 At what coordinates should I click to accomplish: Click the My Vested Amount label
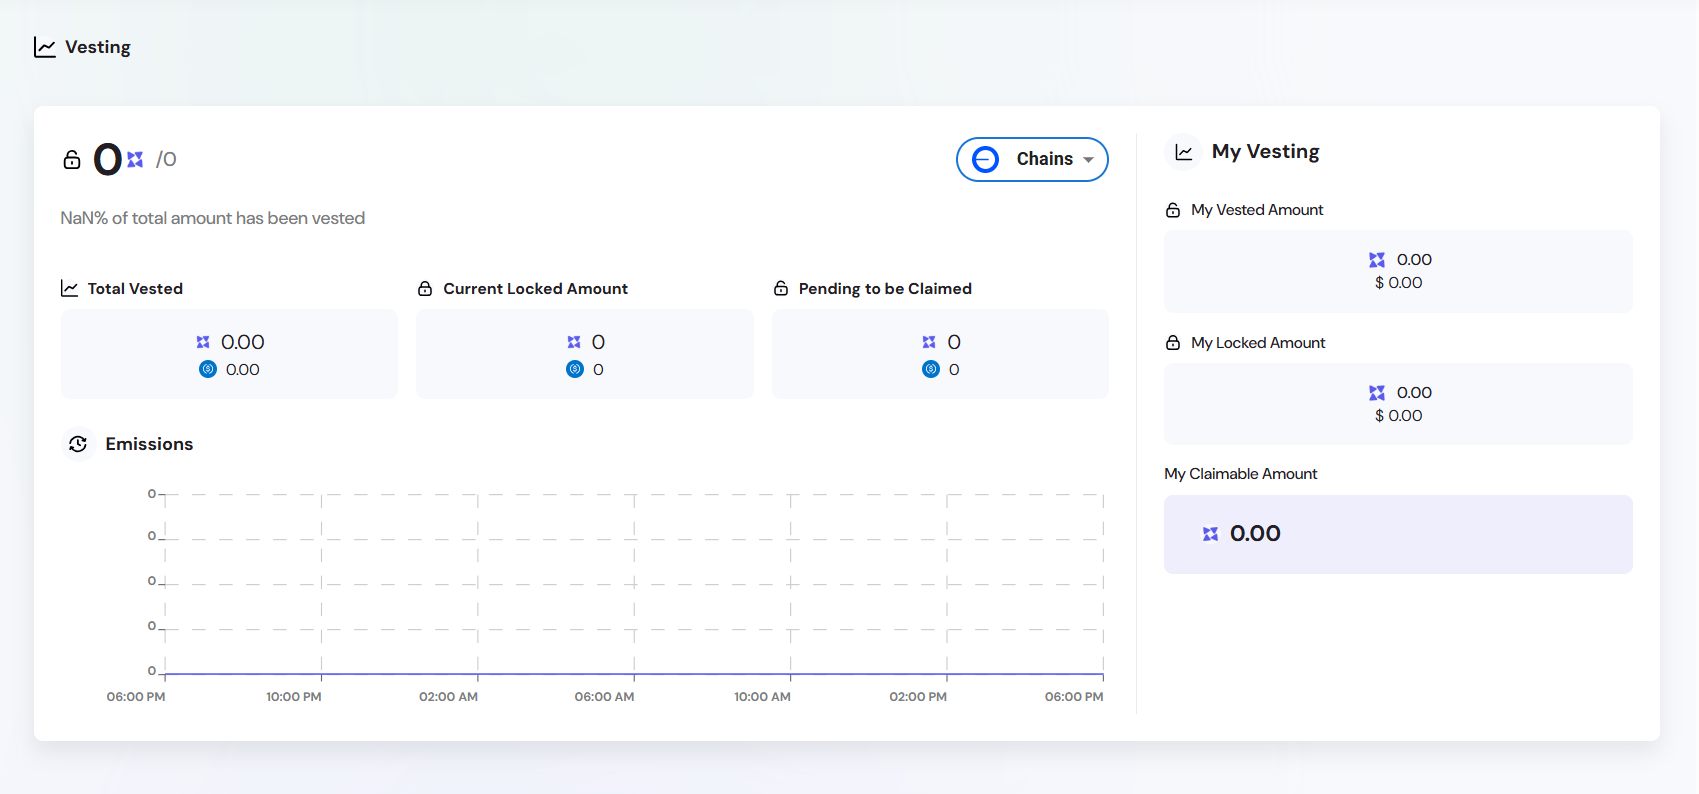pos(1257,210)
